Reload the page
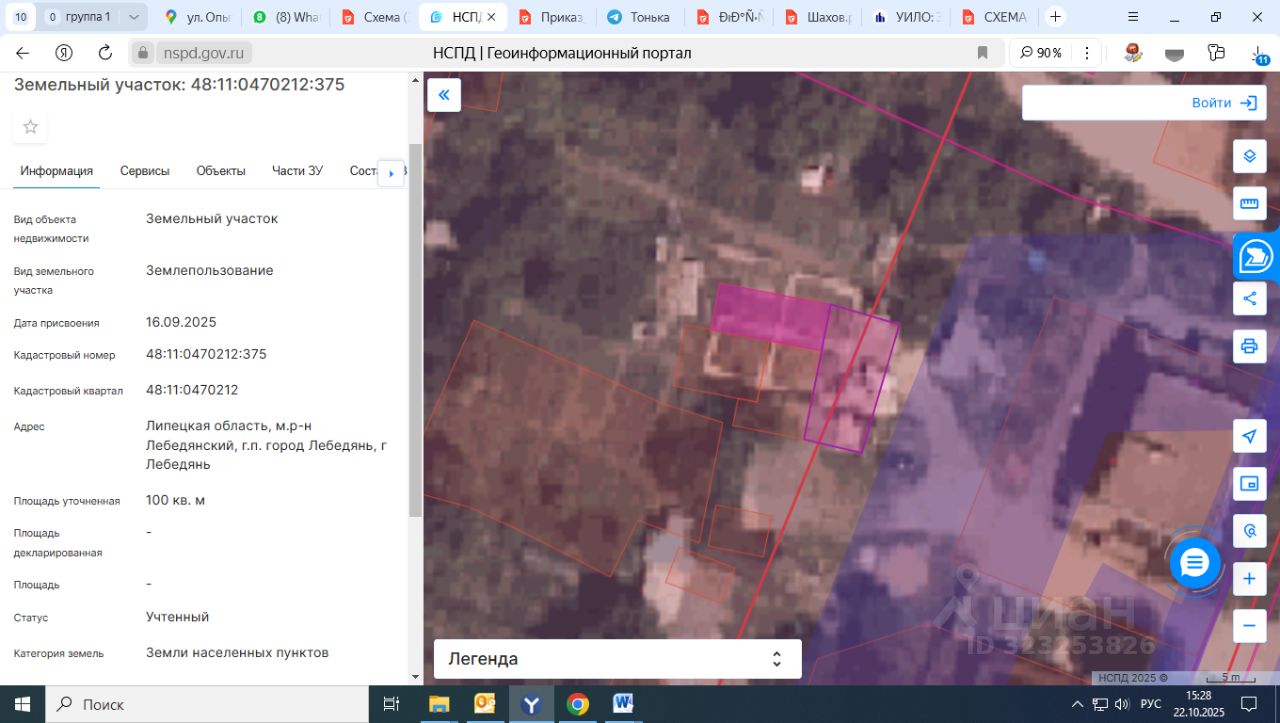The image size is (1280, 723). 105,53
